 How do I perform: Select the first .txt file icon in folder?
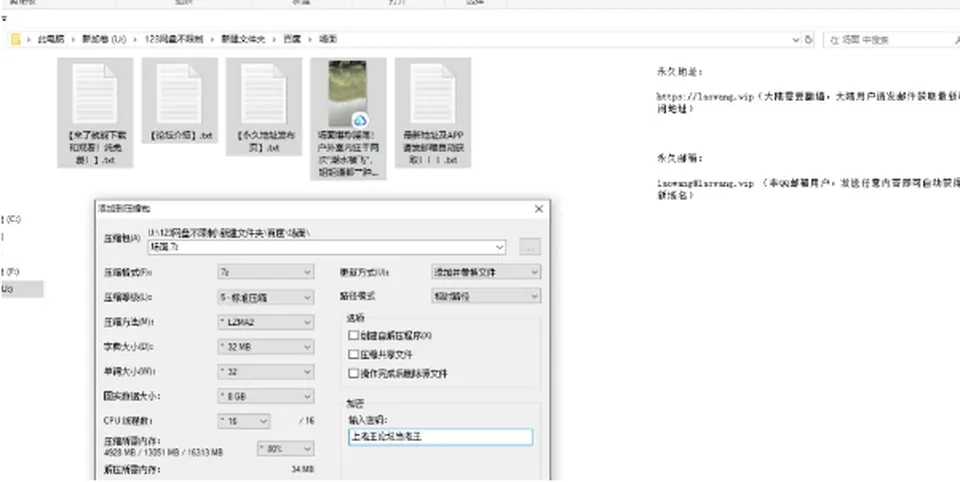tap(95, 94)
